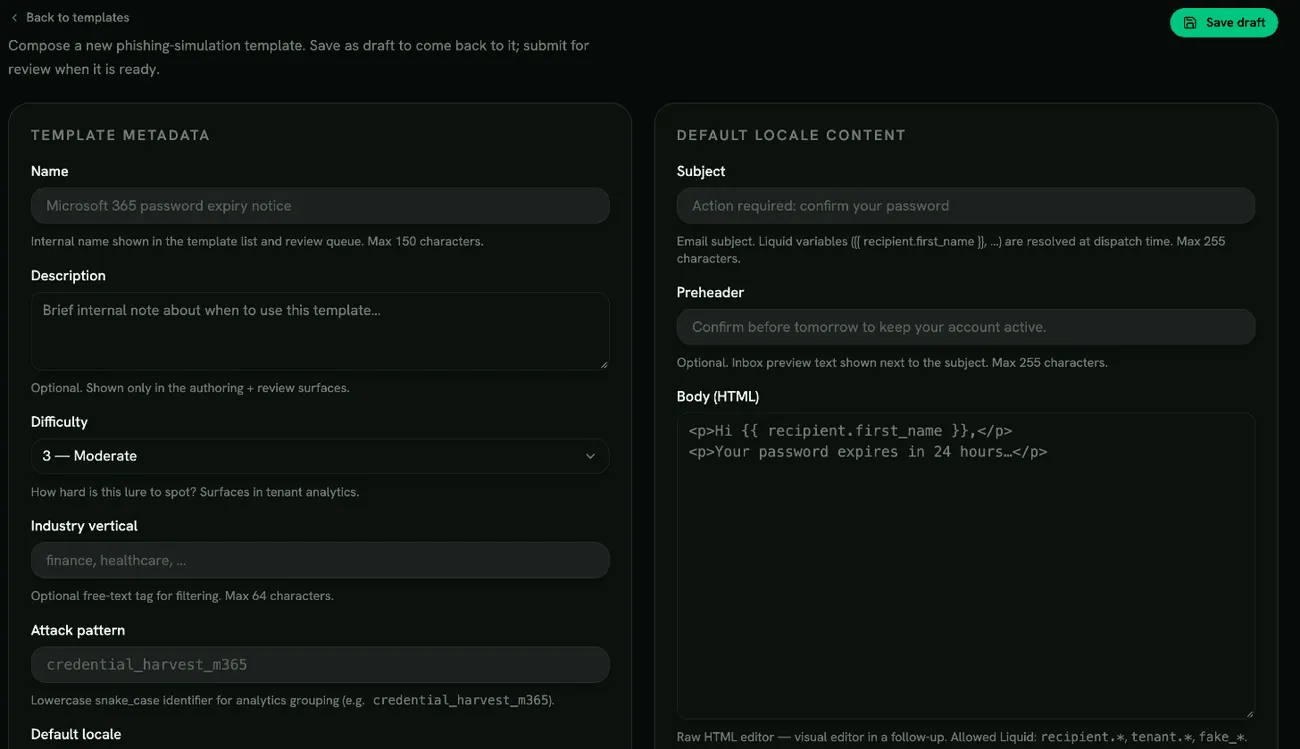Click the Save draft button
This screenshot has width=1300, height=749.
[1223, 23]
